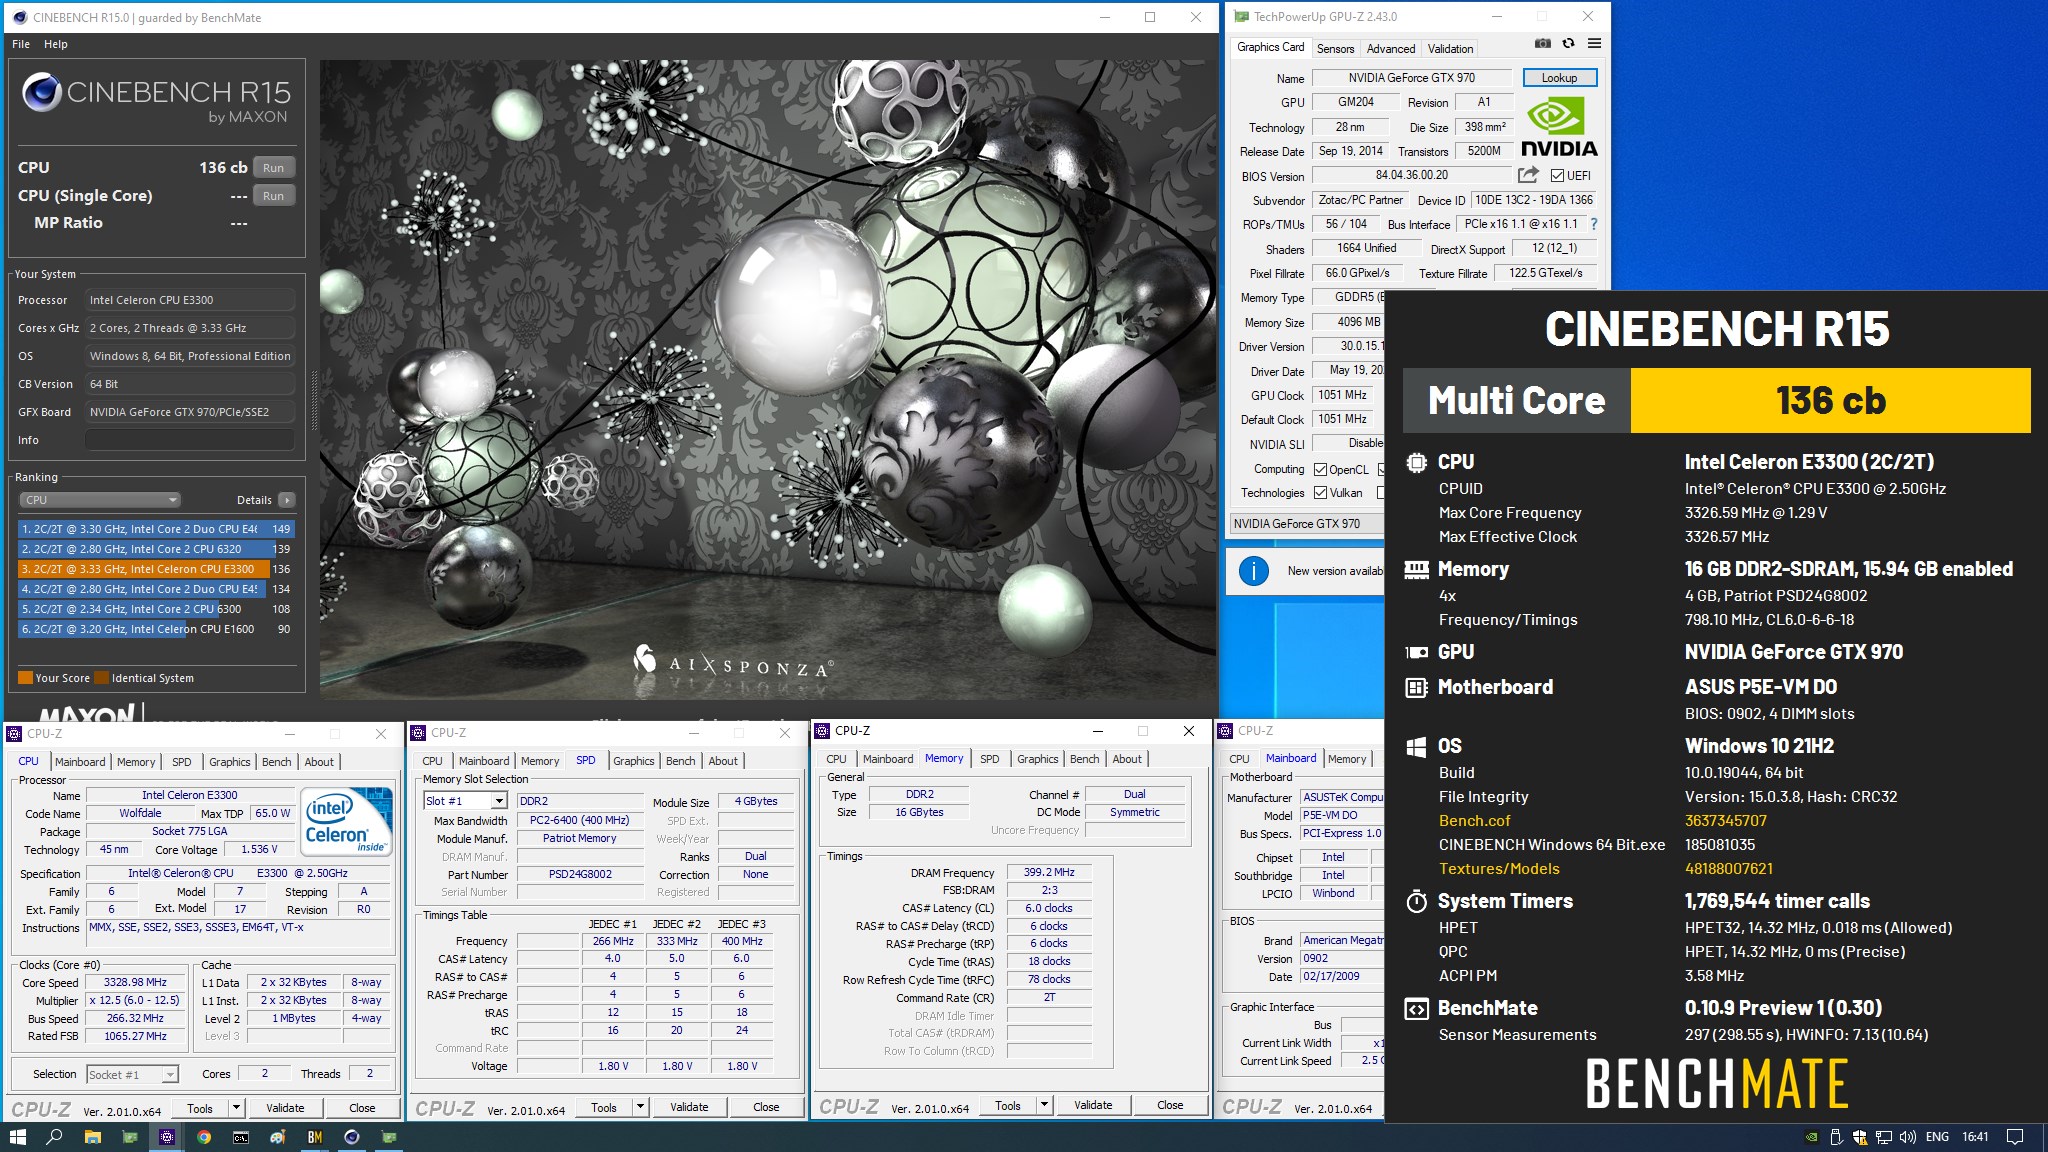Viewport: 2048px width, 1152px height.
Task: Open the Action Center notification icon
Action: 2015,1137
